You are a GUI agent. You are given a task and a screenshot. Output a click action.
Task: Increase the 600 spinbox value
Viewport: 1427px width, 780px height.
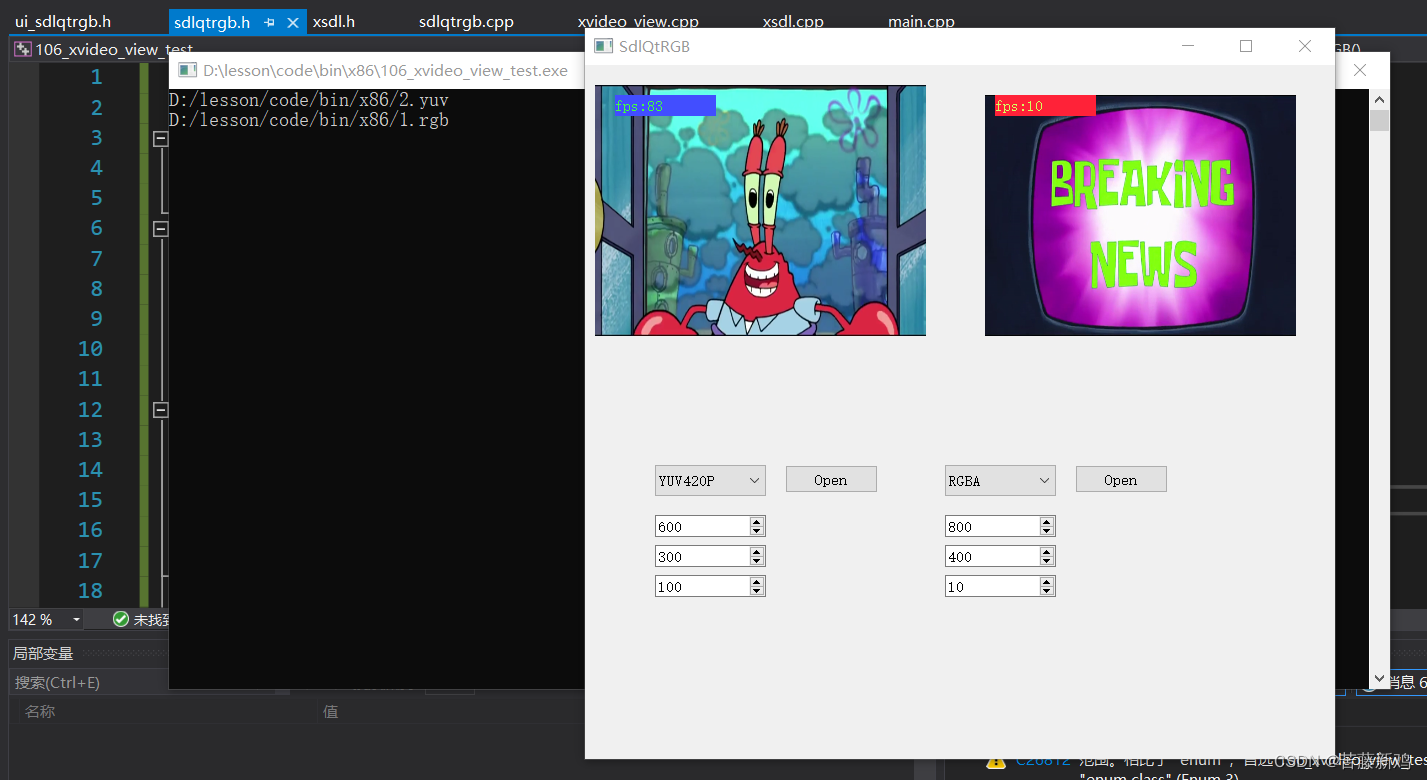[757, 522]
